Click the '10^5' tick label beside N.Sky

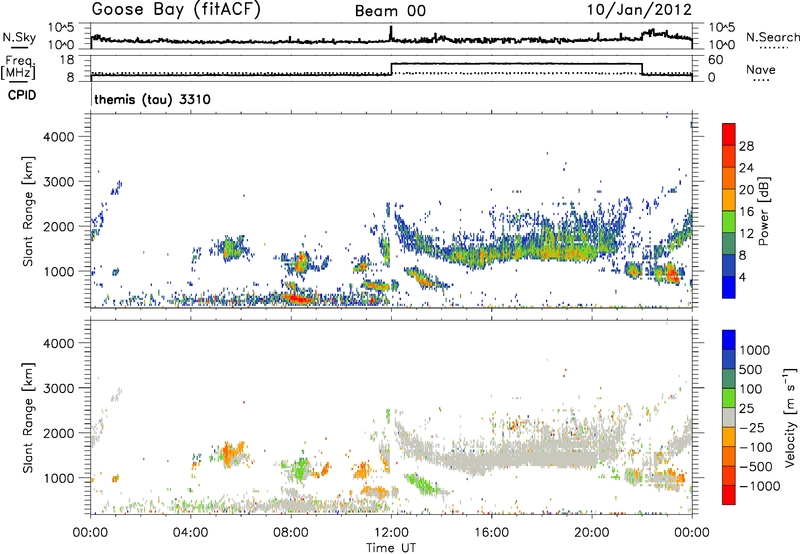pyautogui.click(x=62, y=28)
